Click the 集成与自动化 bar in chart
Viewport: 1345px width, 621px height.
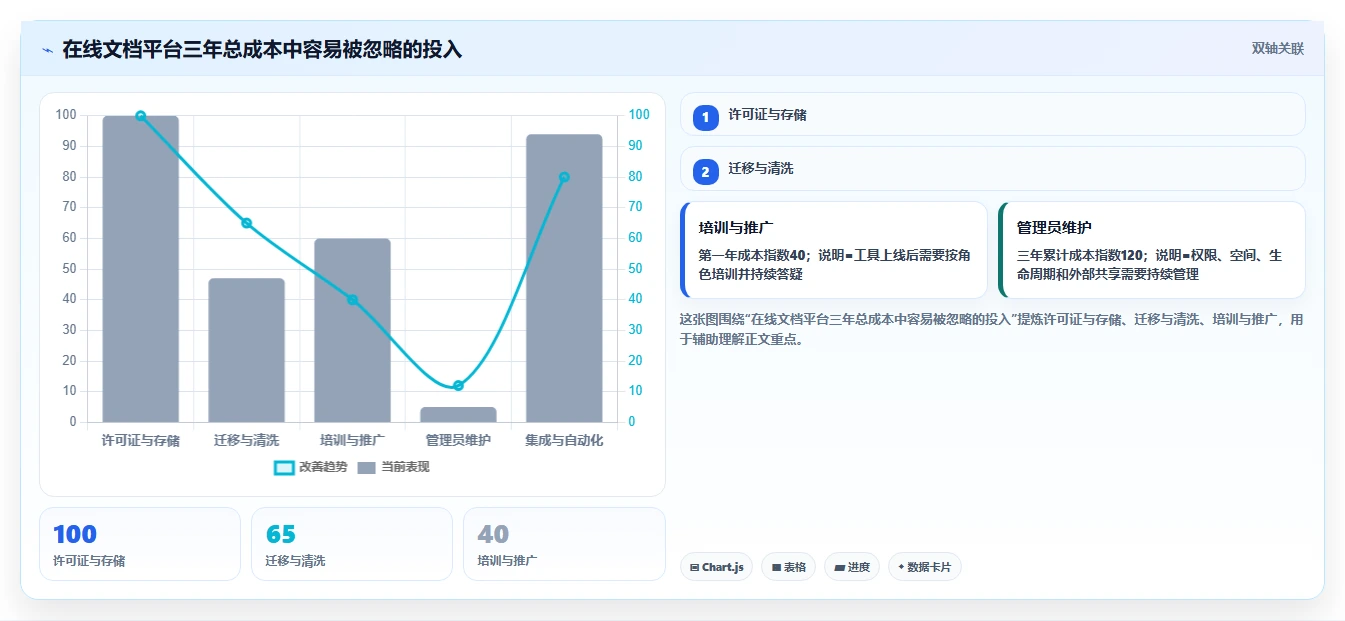coord(564,278)
